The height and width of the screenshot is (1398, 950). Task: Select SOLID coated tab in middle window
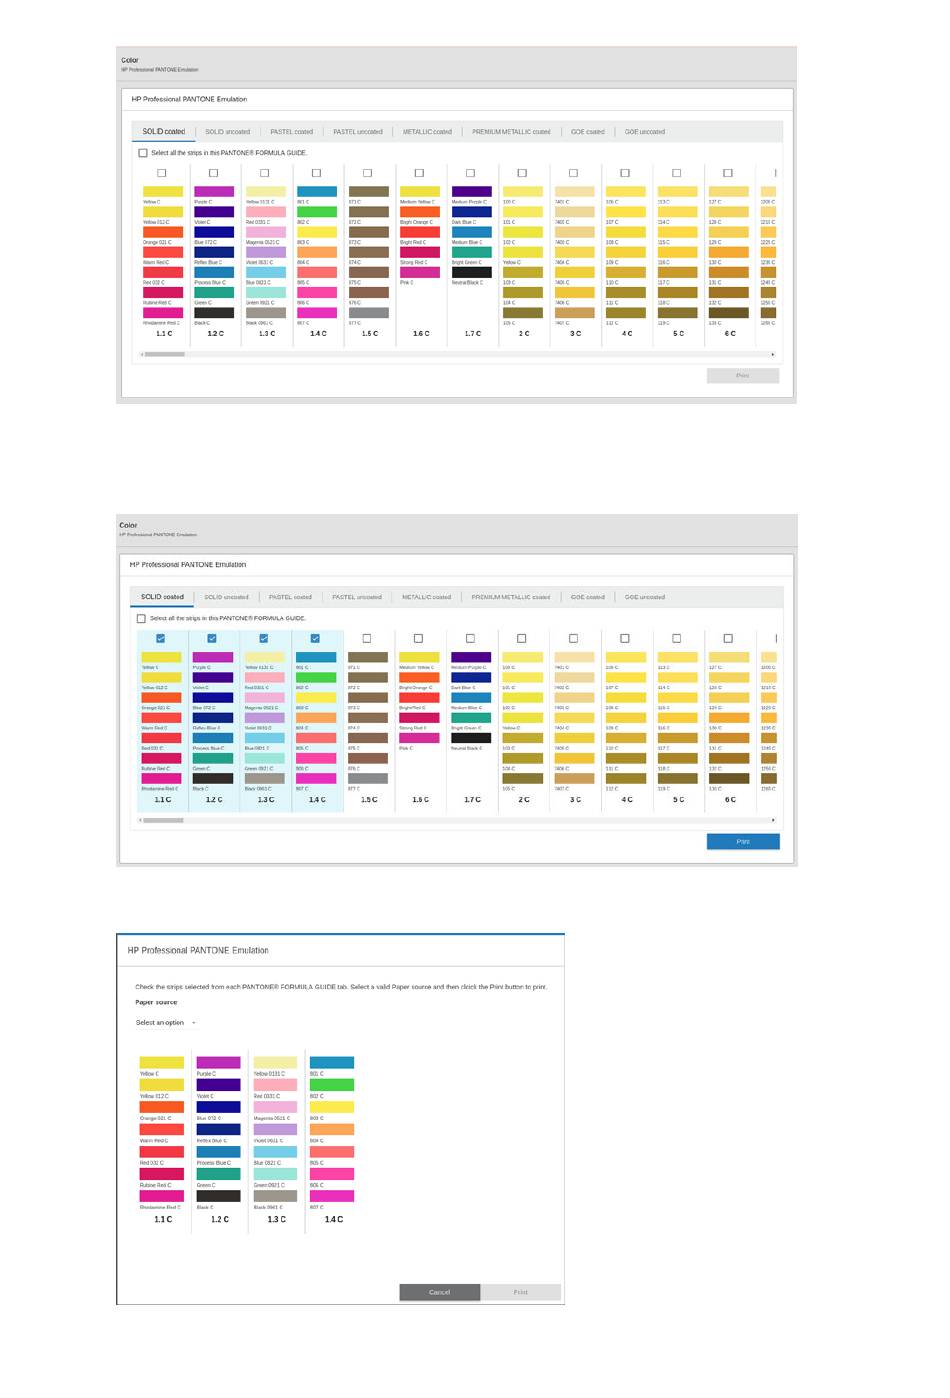(162, 597)
